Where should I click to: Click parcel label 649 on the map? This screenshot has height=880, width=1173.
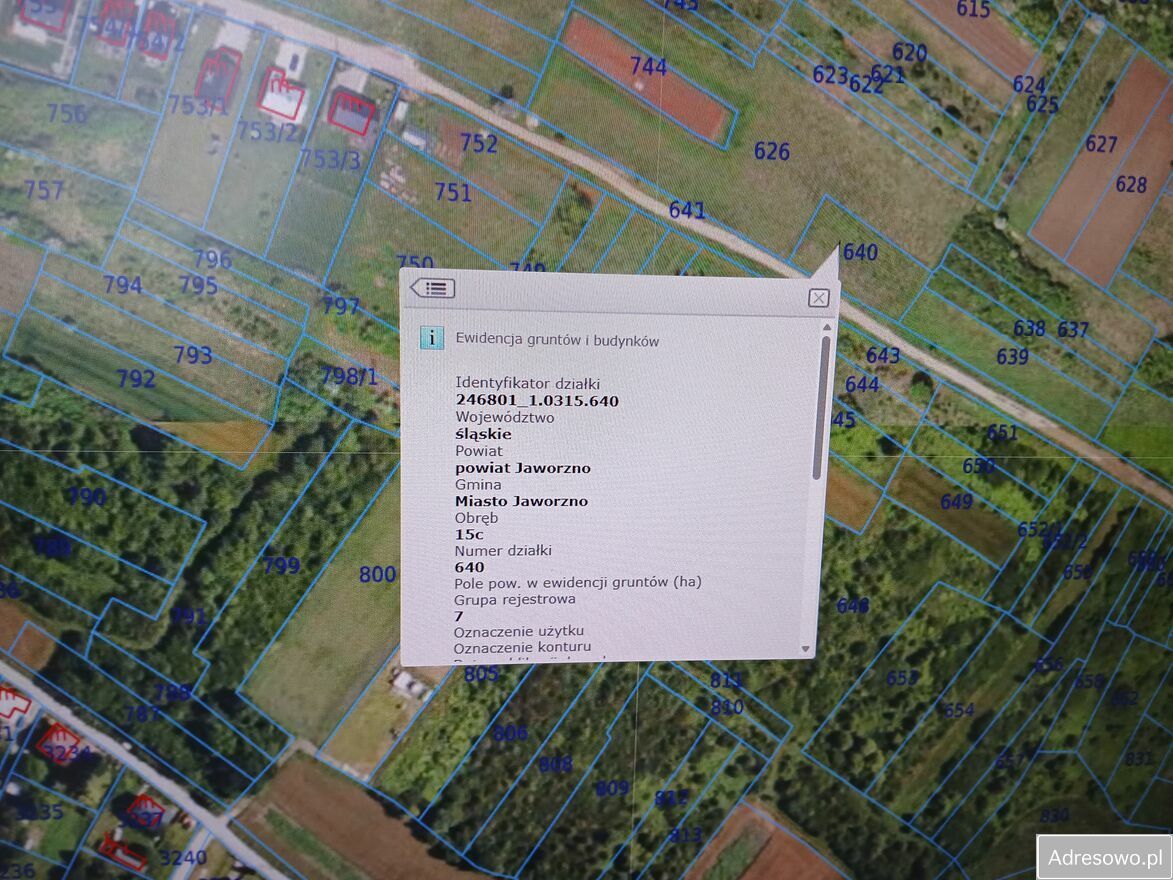pyautogui.click(x=957, y=501)
